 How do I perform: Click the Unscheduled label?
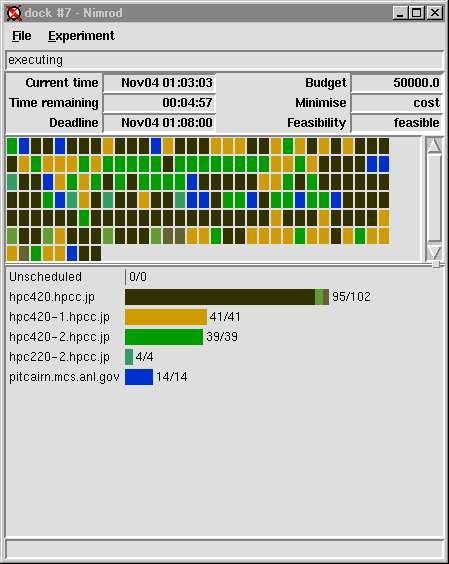point(45,277)
